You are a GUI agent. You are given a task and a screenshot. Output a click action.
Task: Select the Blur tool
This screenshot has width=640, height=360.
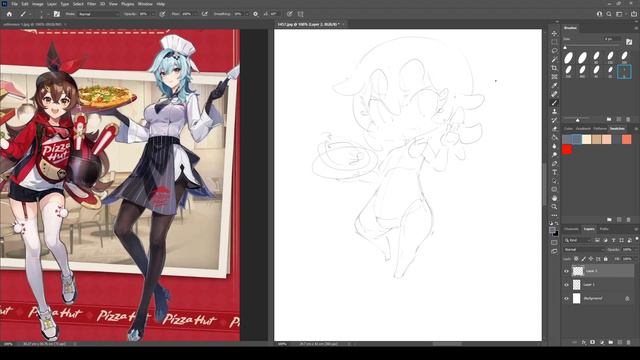[x=554, y=146]
